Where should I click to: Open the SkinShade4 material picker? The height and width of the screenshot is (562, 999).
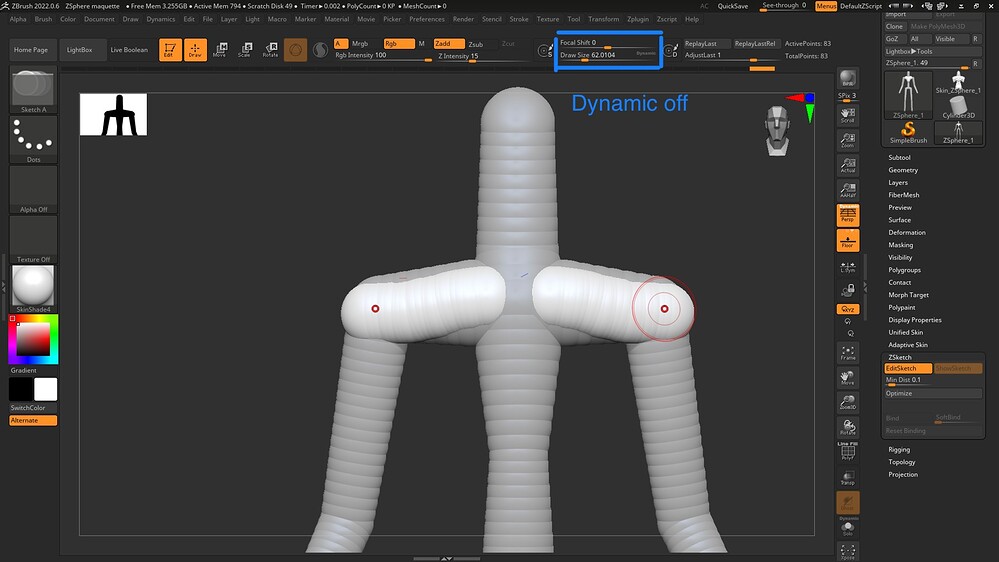[33, 289]
